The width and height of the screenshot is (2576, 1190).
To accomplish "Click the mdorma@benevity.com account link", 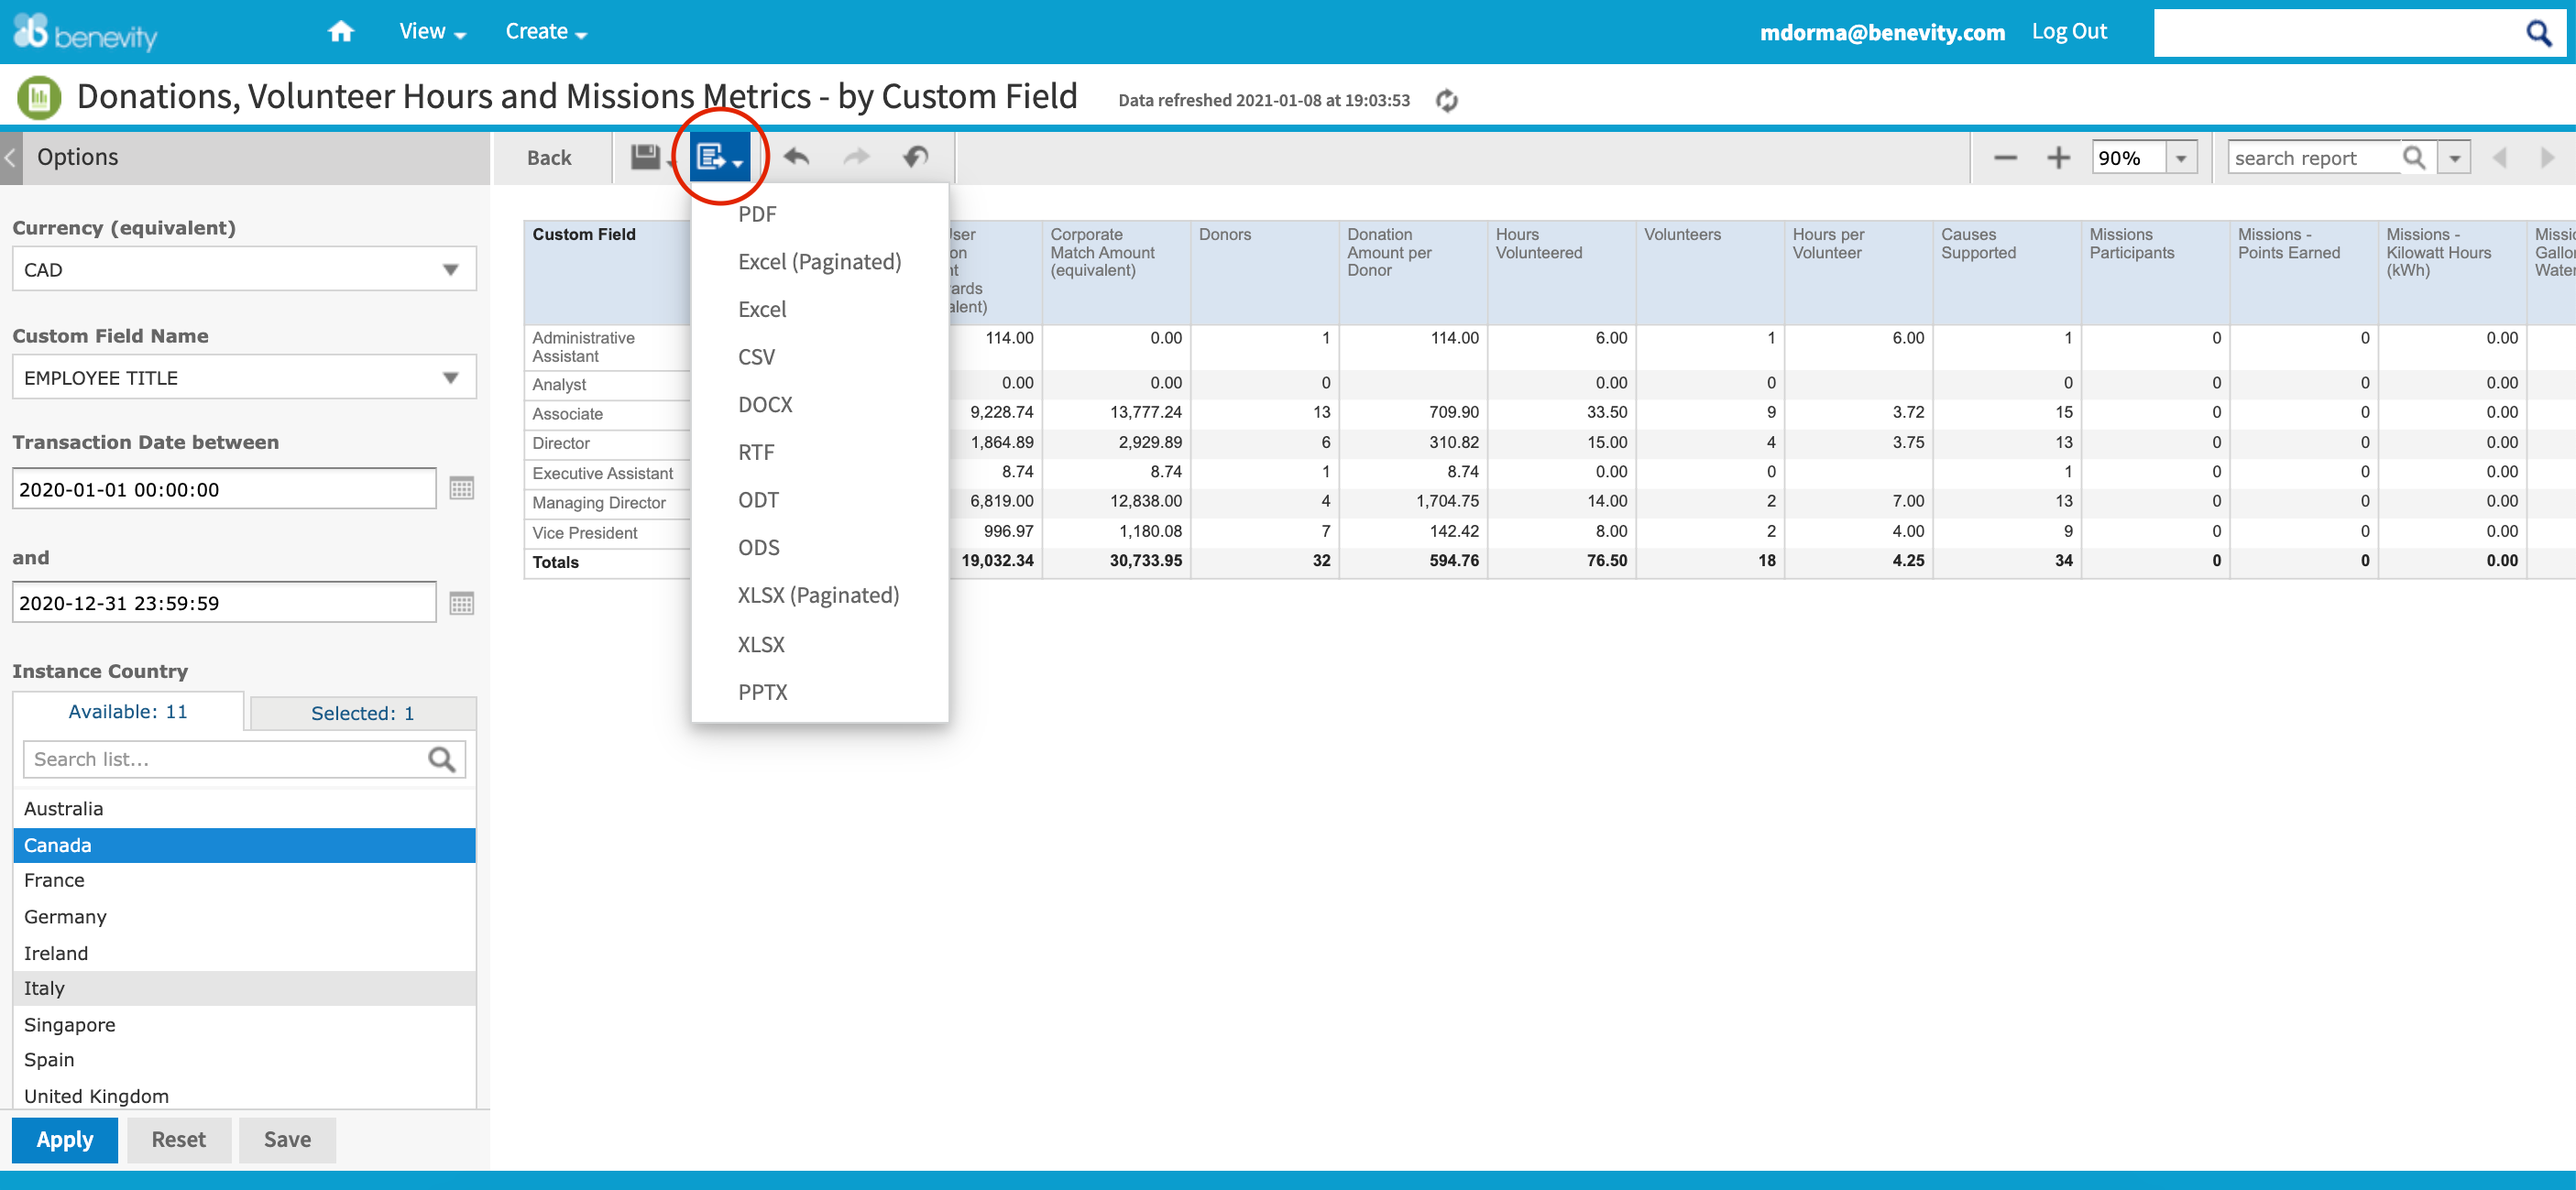I will click(1882, 32).
